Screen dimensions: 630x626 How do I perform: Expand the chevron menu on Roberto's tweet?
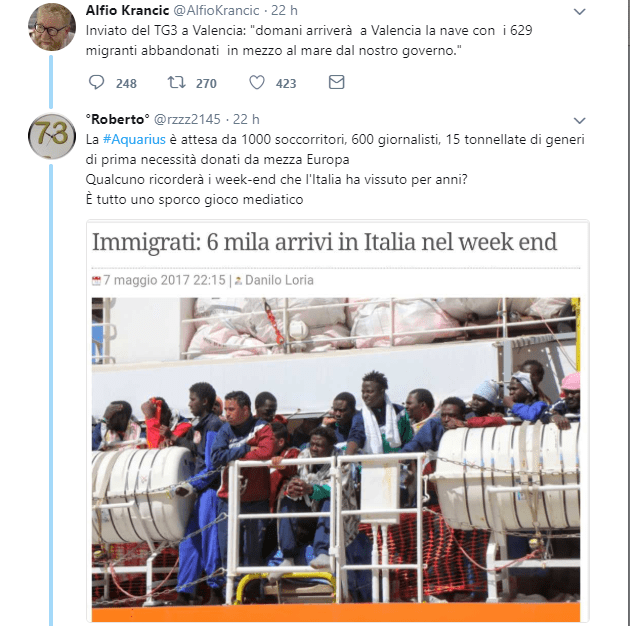[x=579, y=120]
